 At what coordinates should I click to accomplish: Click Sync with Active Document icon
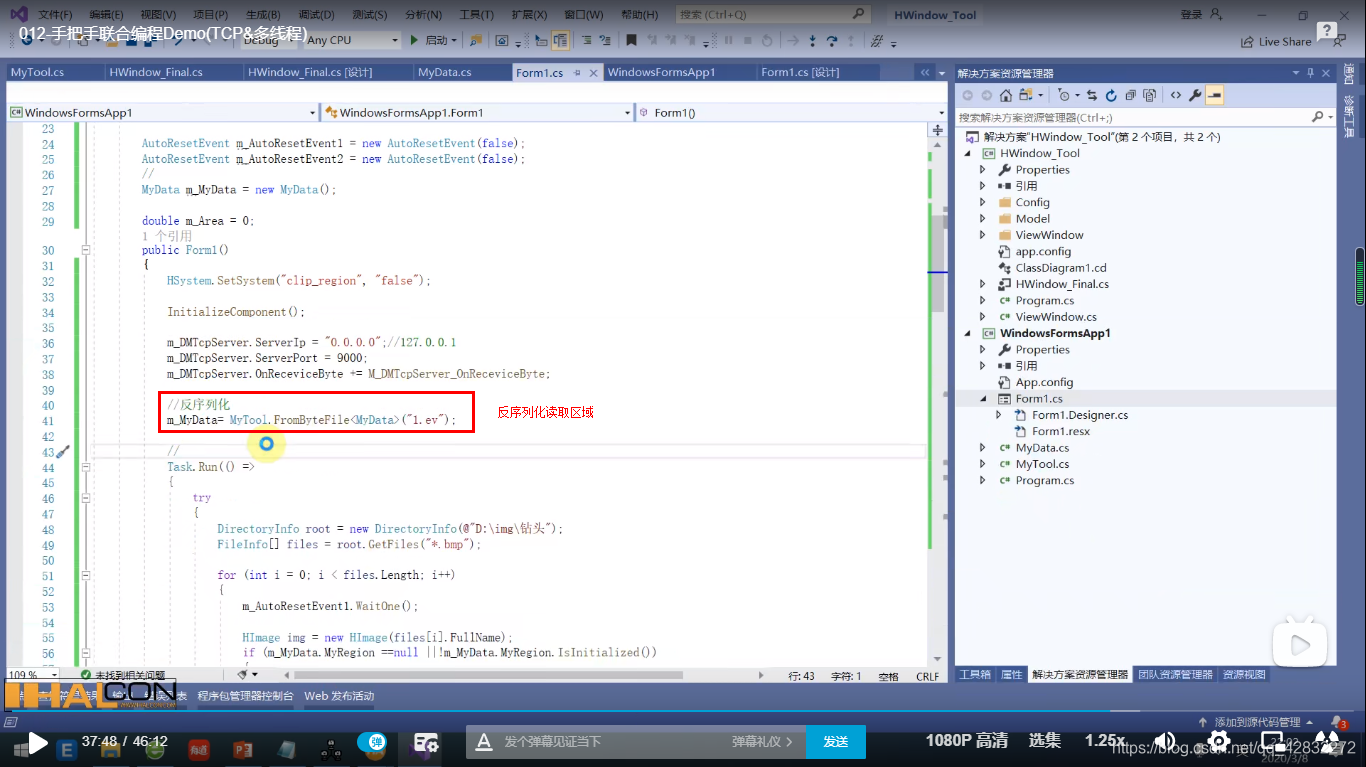(x=1092, y=95)
